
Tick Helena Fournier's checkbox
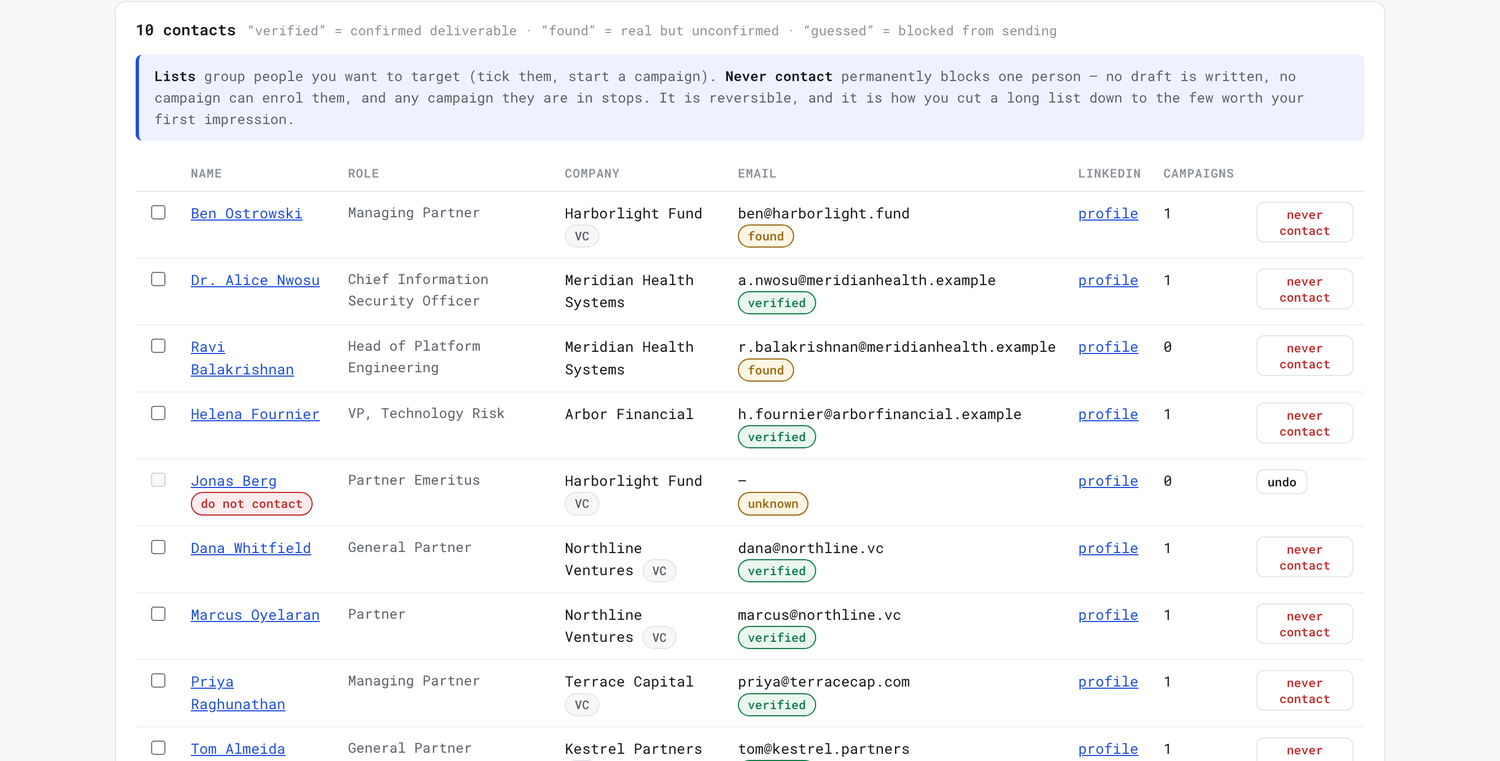(158, 413)
